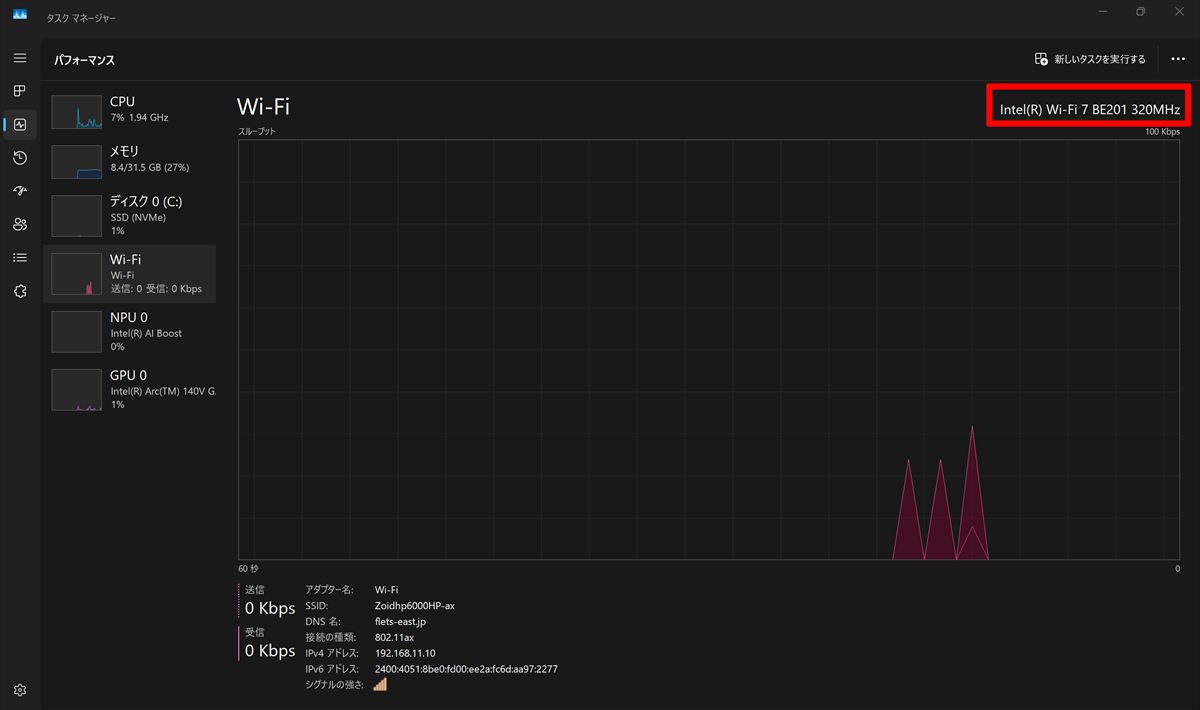Click the スループット graph label
This screenshot has width=1200, height=710.
click(x=257, y=131)
